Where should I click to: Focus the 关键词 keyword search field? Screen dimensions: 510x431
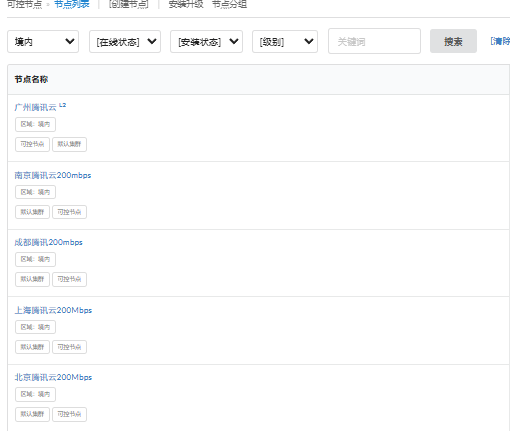coord(374,41)
